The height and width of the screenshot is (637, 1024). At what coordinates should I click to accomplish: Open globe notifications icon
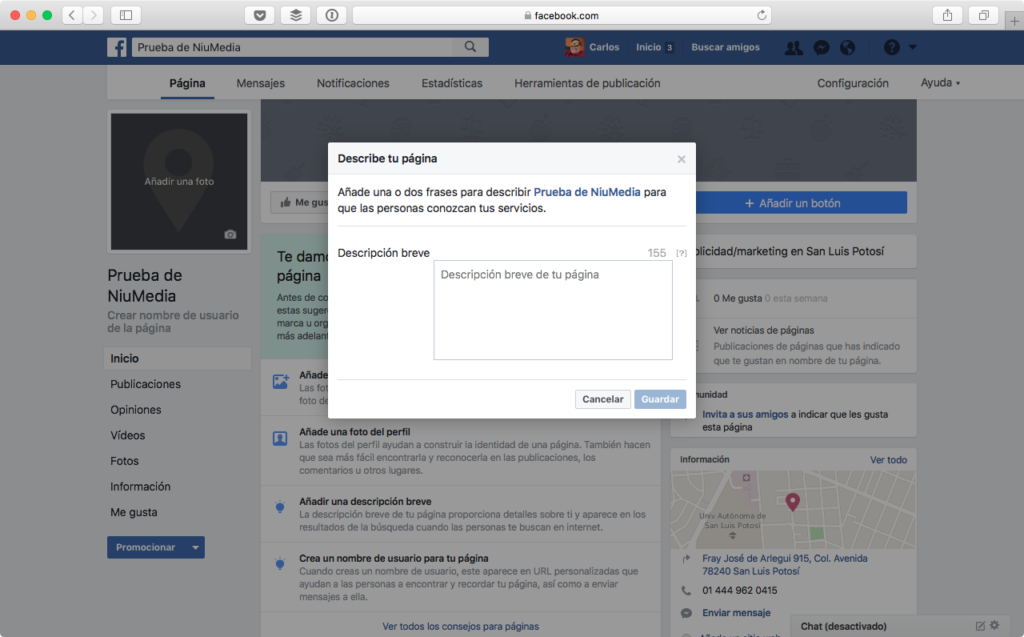pyautogui.click(x=848, y=47)
